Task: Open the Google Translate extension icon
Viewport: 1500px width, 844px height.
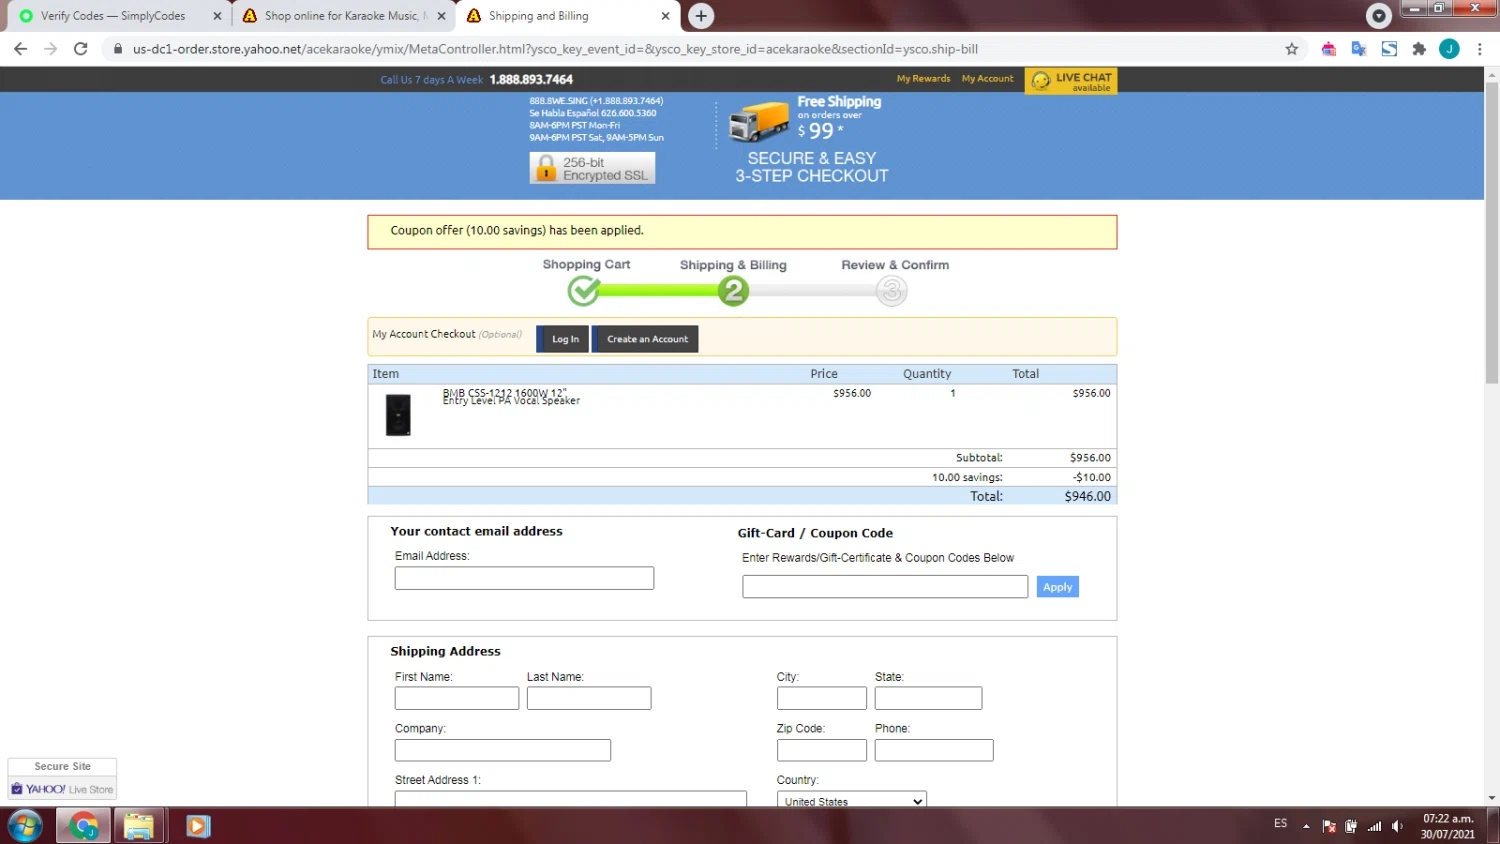Action: (1359, 49)
